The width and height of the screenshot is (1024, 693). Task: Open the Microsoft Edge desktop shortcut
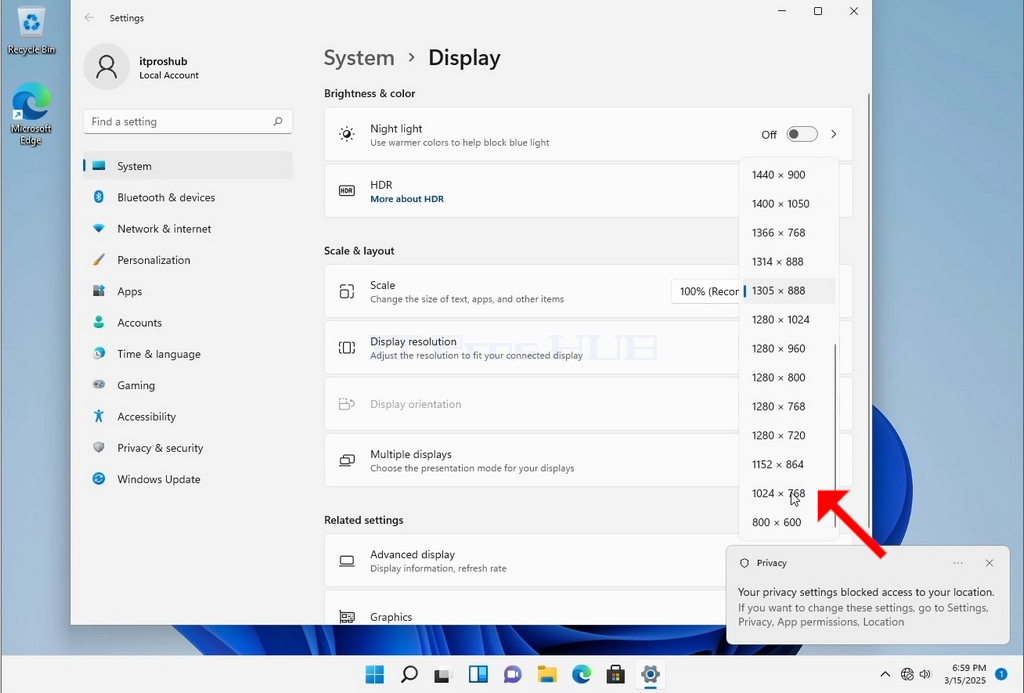[x=31, y=114]
